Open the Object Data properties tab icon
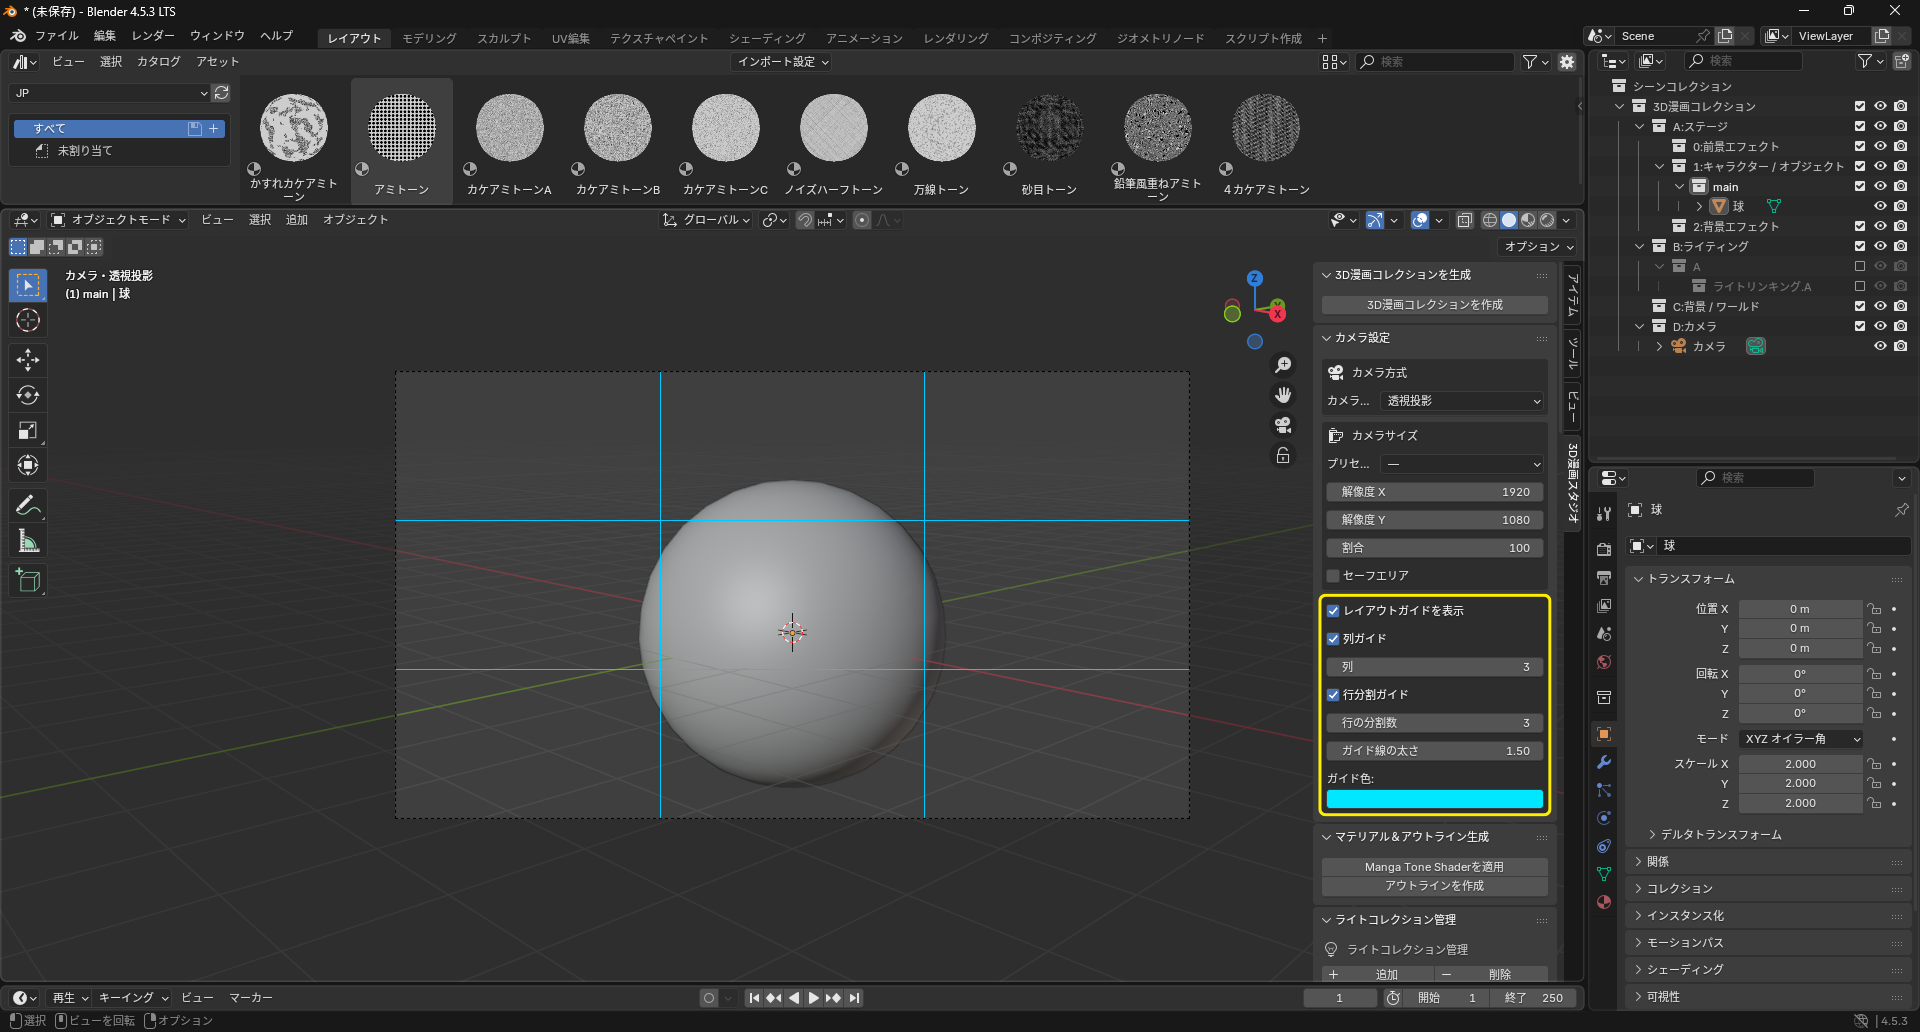The image size is (1920, 1032). coord(1604,874)
